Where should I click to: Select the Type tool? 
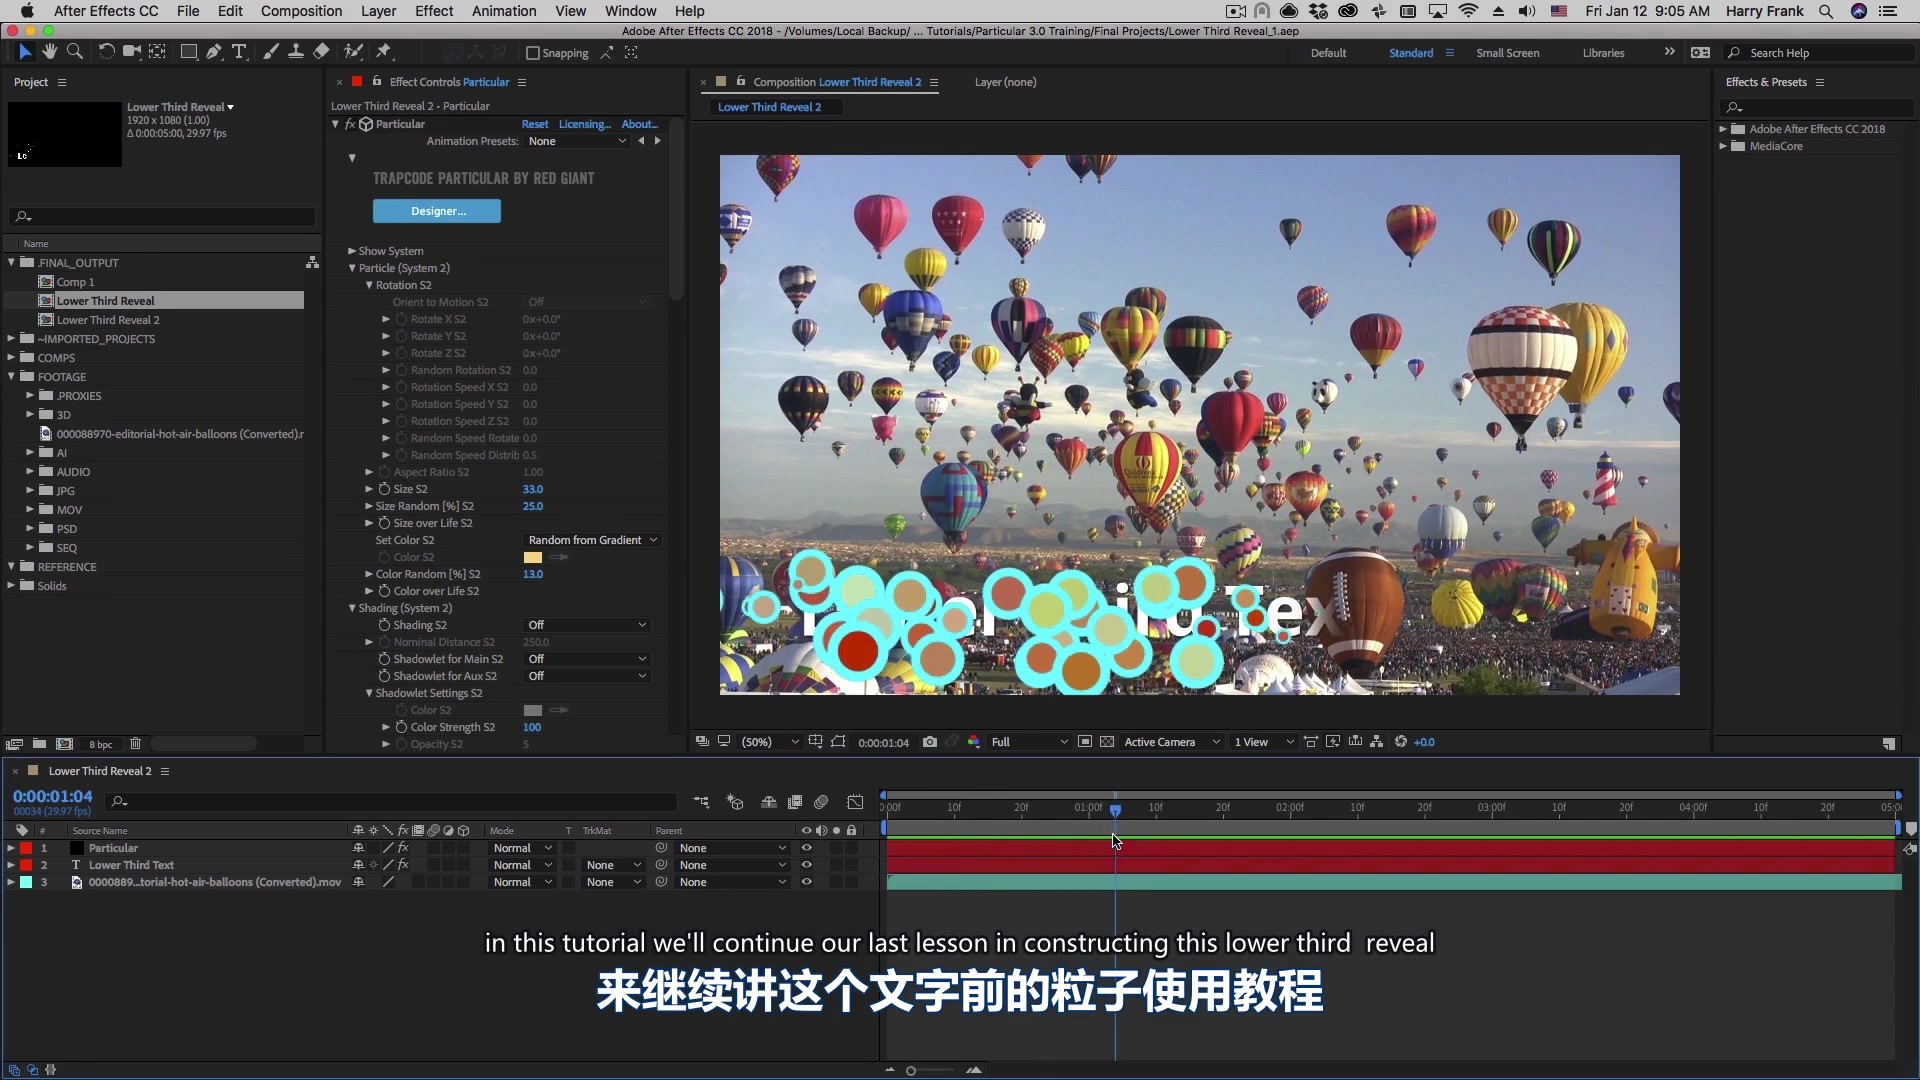pos(239,52)
